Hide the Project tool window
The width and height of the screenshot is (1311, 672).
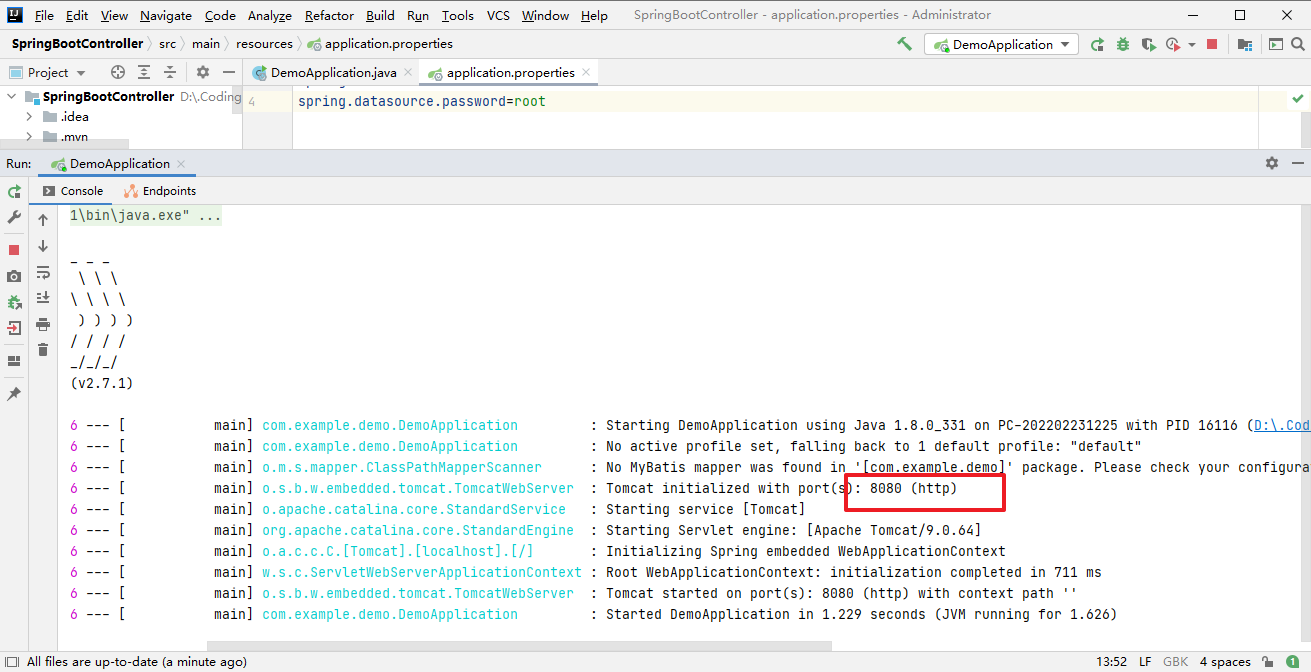[229, 72]
